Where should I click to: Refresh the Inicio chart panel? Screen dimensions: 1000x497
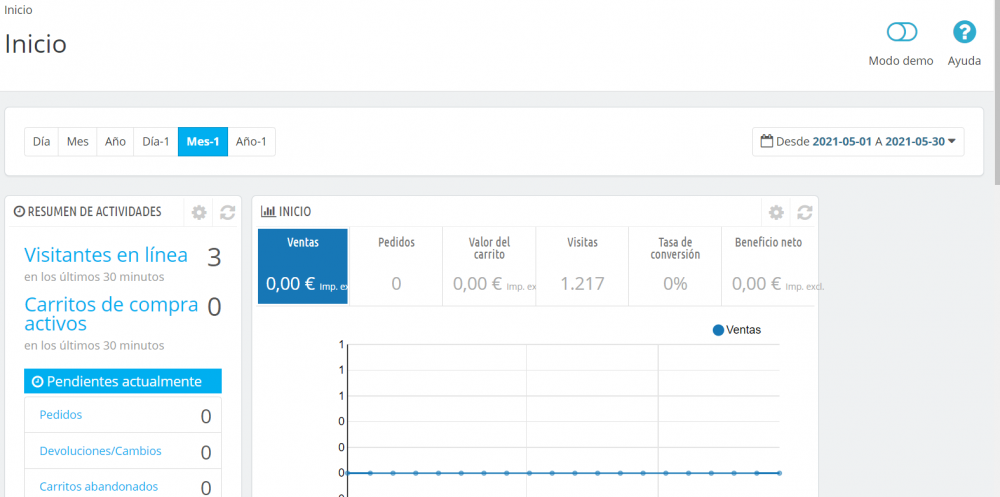tap(804, 212)
